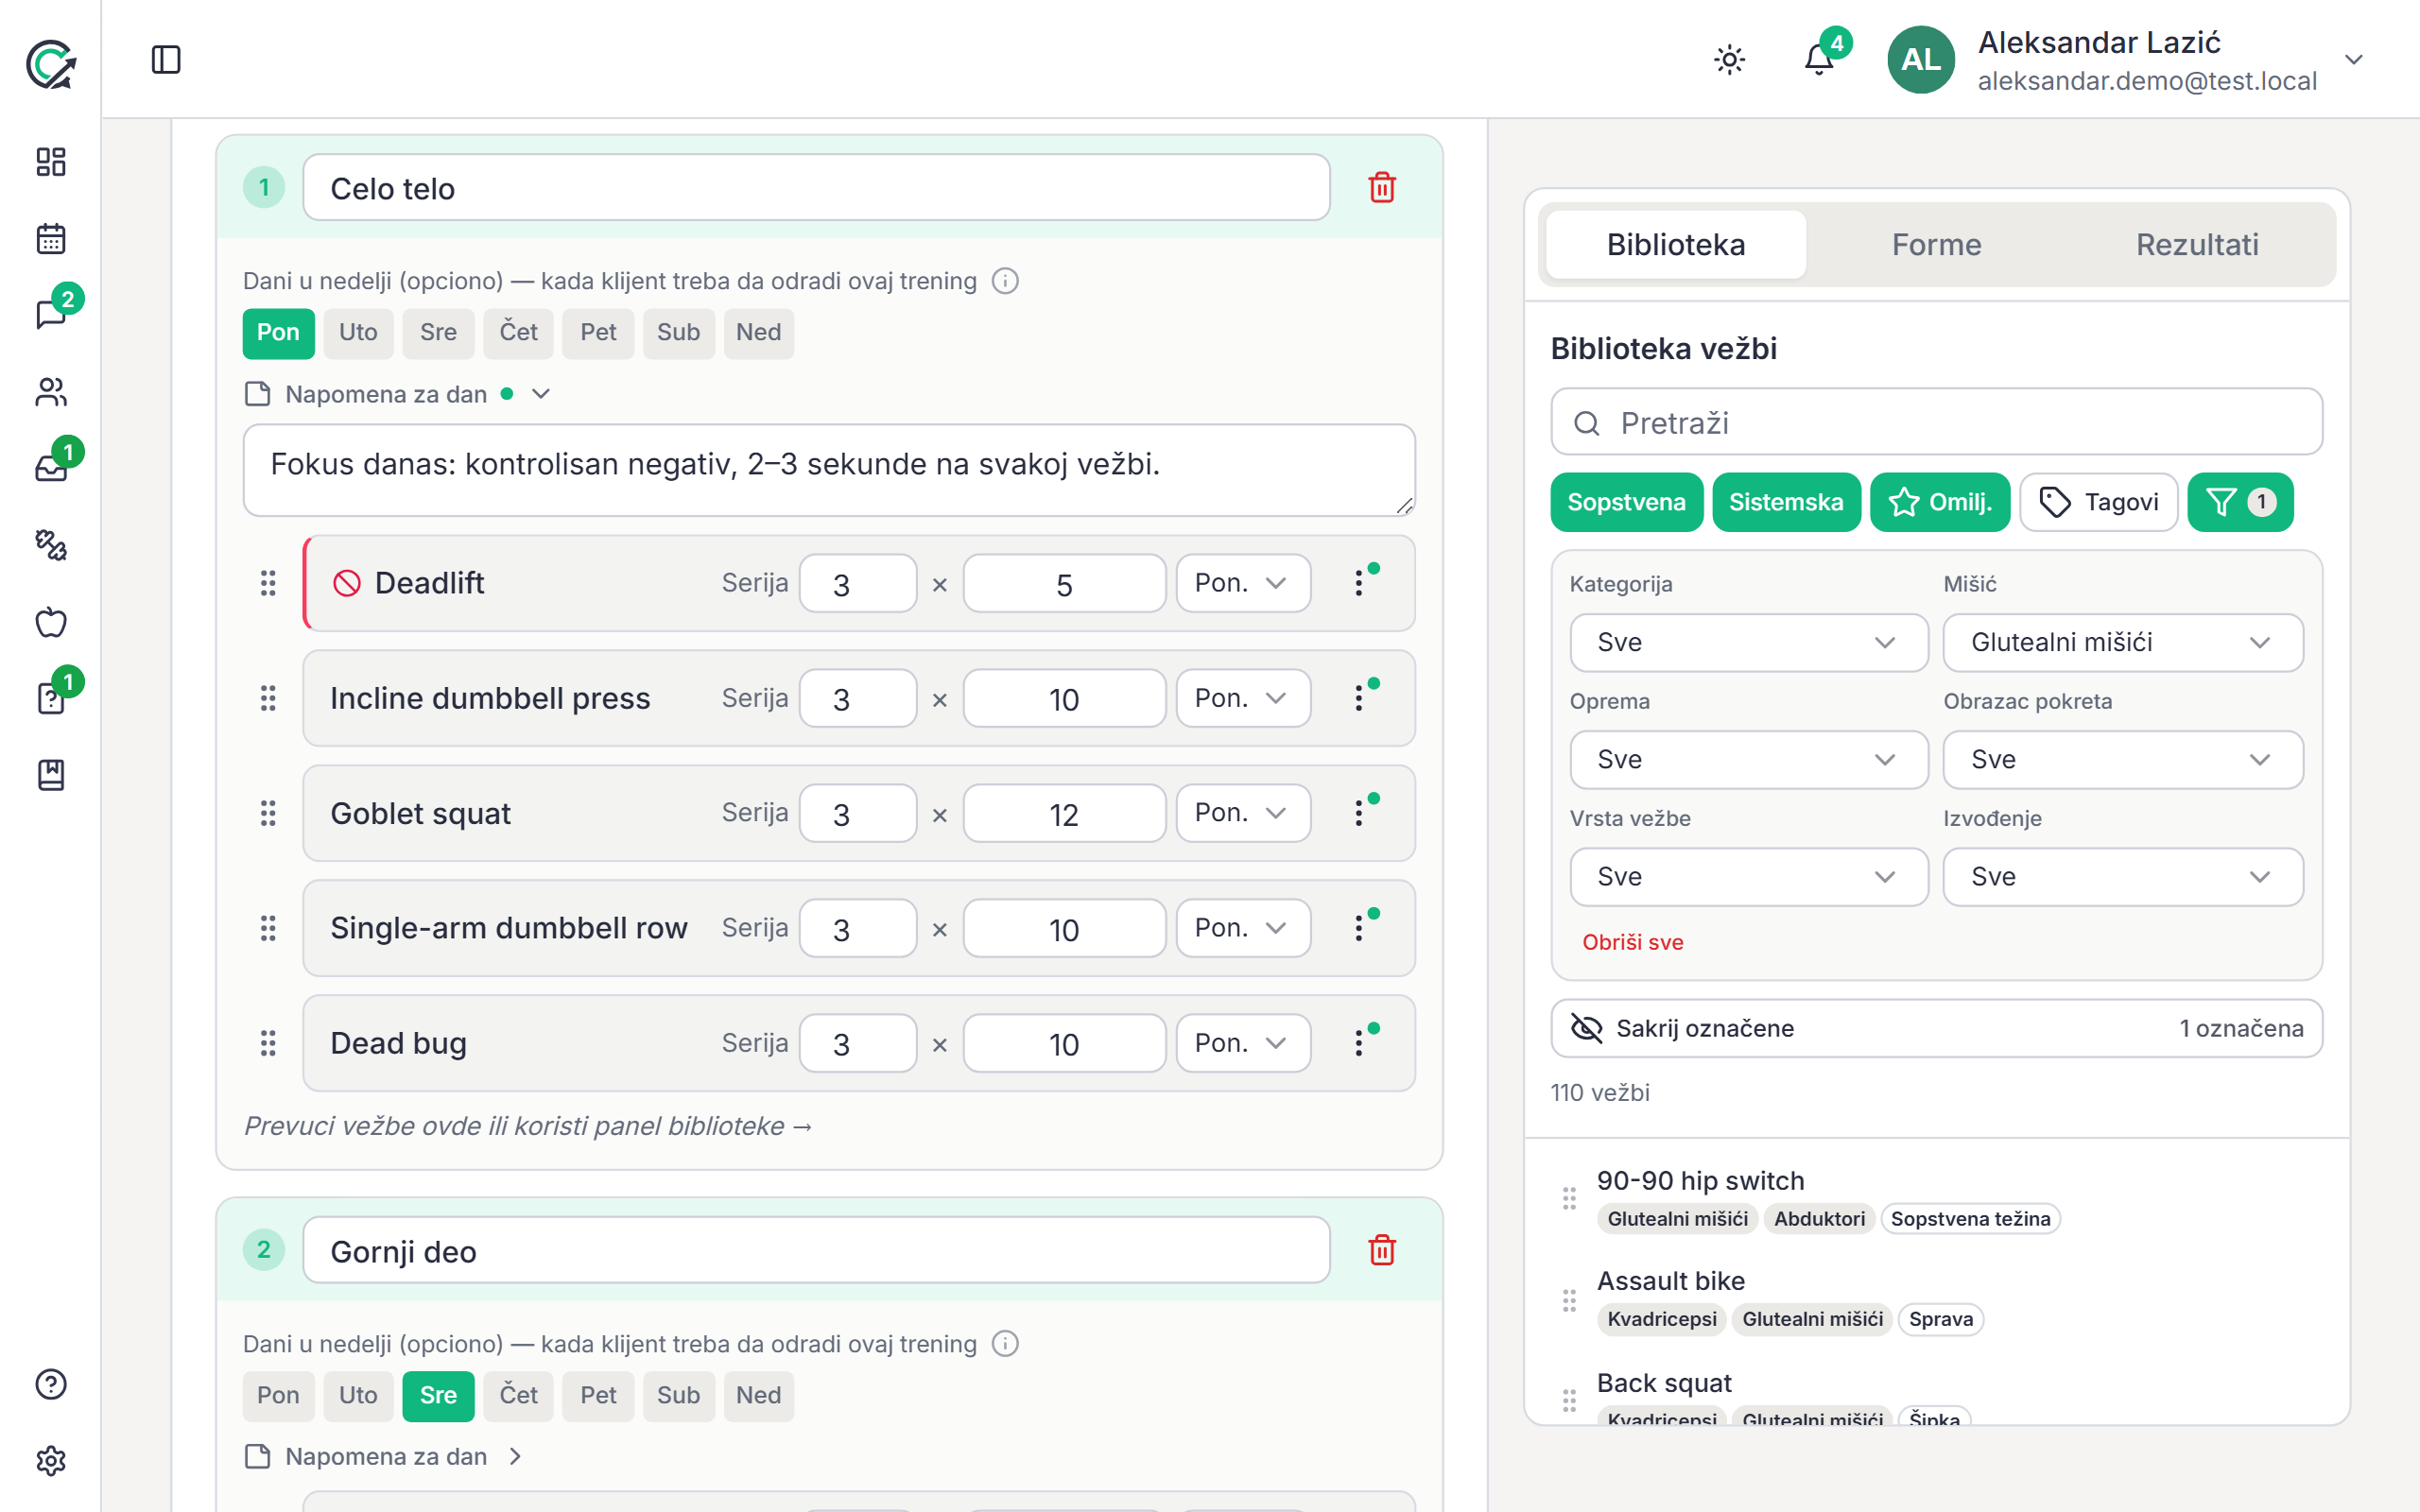Grab drag handle of Dead bug

point(268,1043)
